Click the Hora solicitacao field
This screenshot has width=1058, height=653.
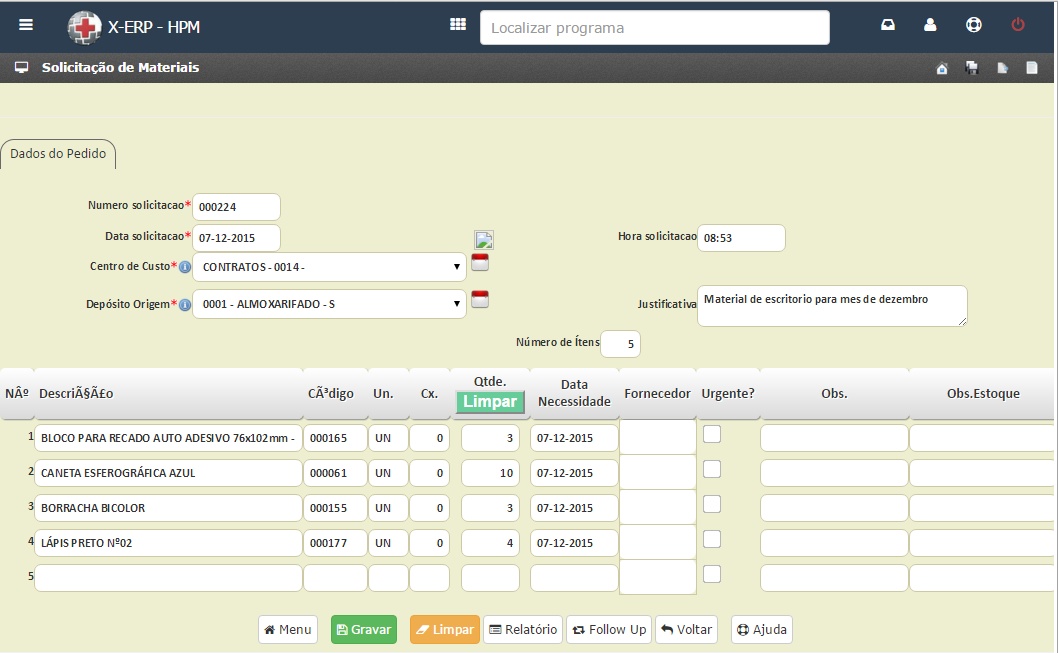click(x=741, y=238)
